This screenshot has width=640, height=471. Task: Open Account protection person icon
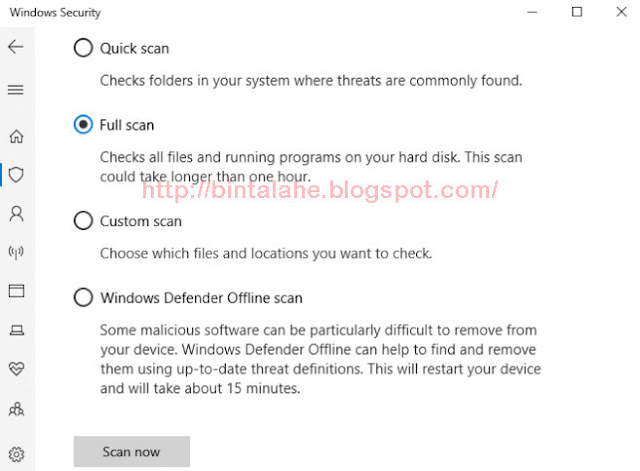[x=16, y=213]
